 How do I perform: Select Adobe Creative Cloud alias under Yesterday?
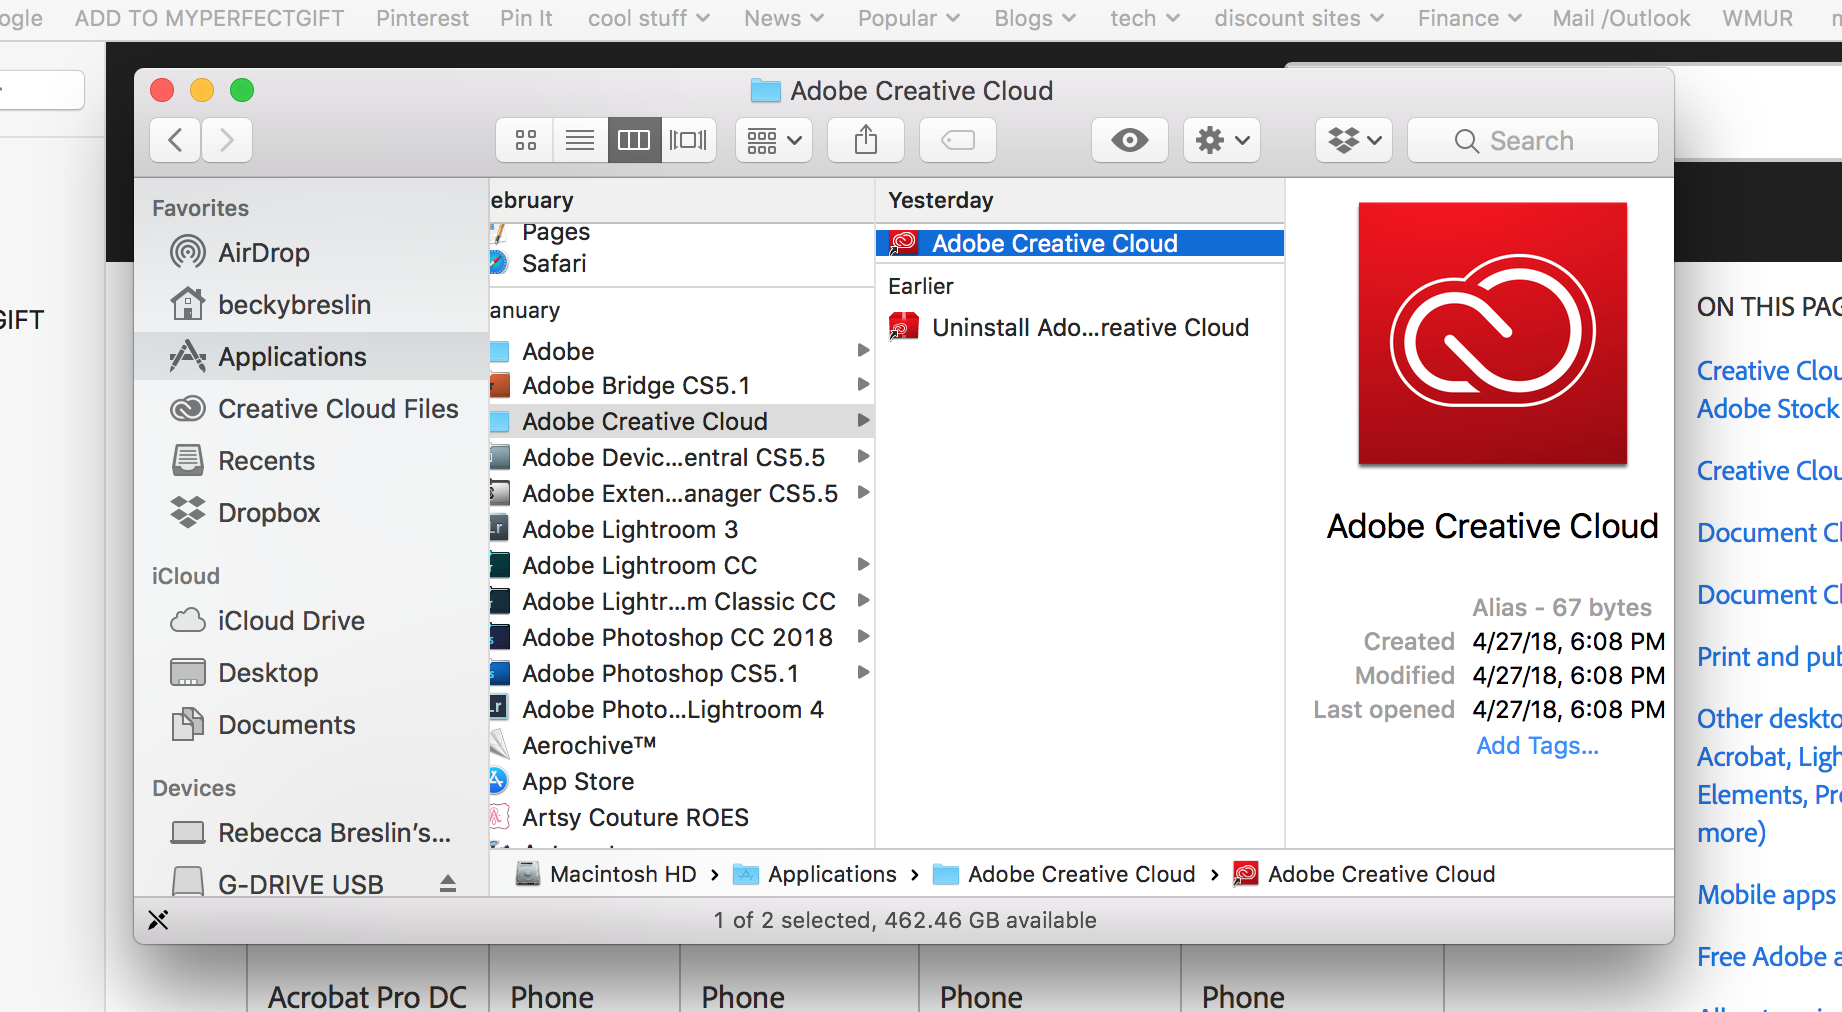[1080, 243]
